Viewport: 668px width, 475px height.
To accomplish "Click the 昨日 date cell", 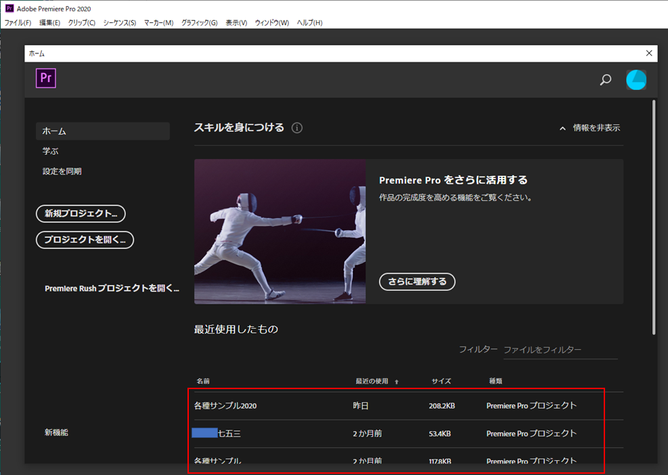I will [360, 406].
